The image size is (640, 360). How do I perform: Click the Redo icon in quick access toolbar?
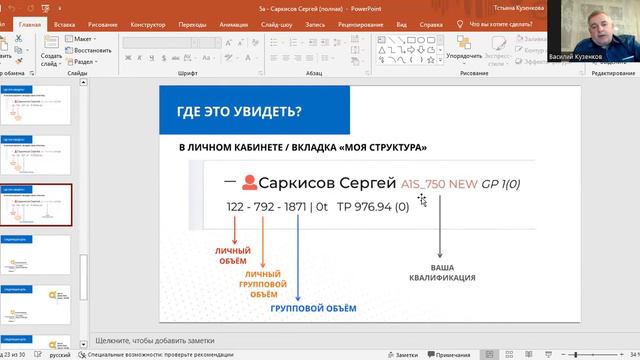tap(31, 8)
